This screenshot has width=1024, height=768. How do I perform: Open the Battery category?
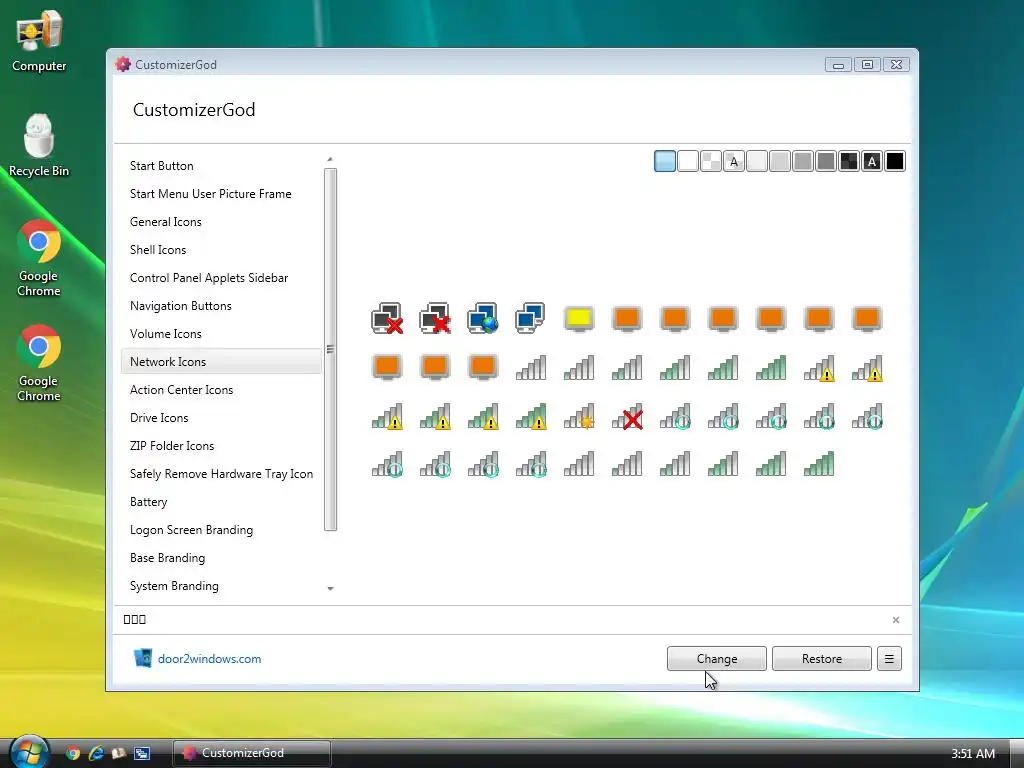coord(221,502)
